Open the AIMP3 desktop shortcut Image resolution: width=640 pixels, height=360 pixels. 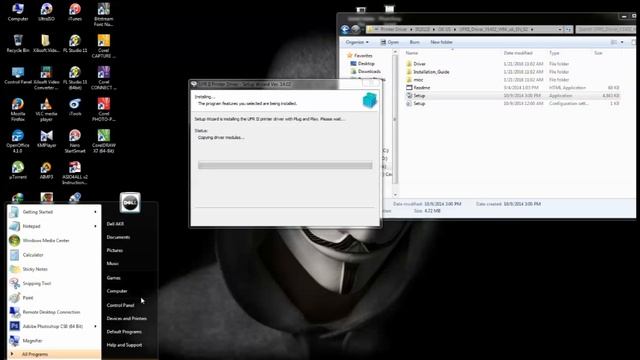click(46, 170)
